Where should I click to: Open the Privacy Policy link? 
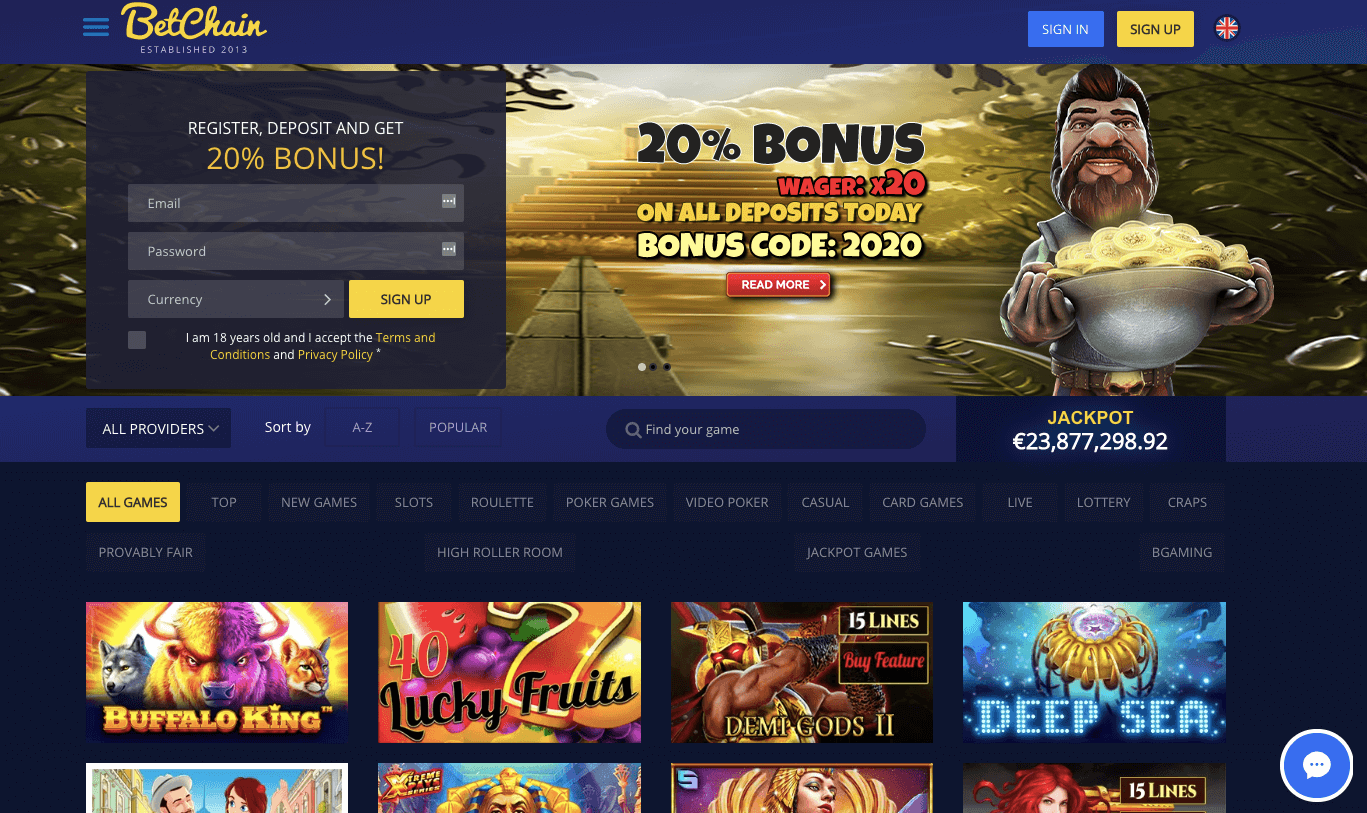(x=335, y=355)
